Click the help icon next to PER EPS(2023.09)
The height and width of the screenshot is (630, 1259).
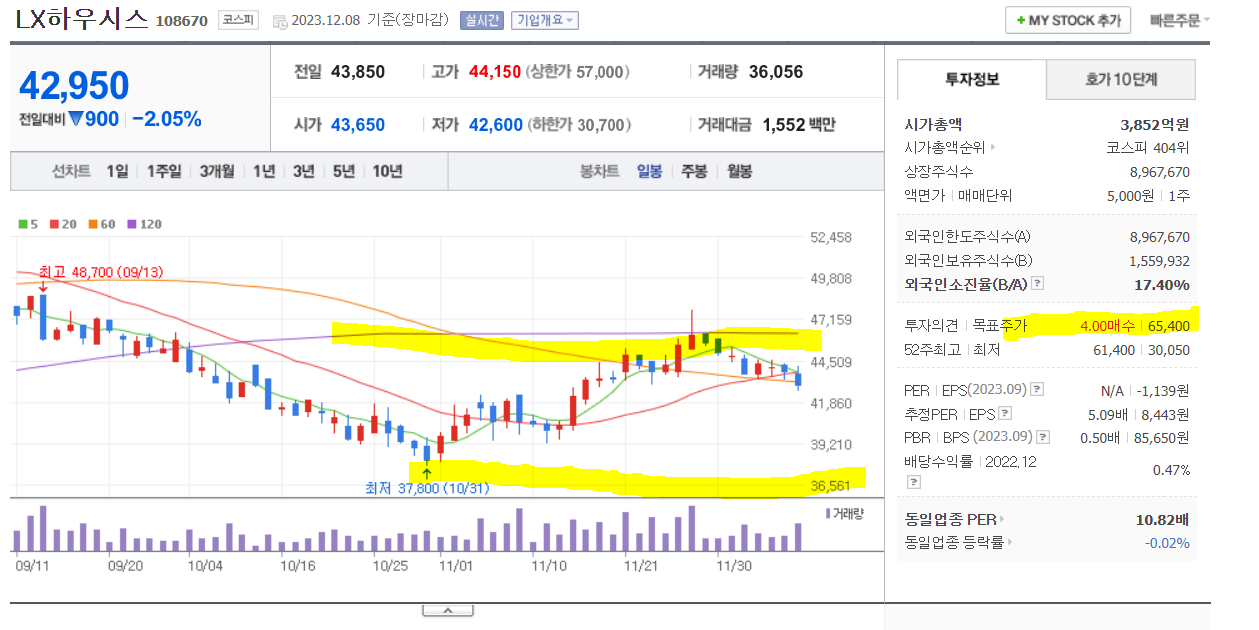tap(1037, 390)
